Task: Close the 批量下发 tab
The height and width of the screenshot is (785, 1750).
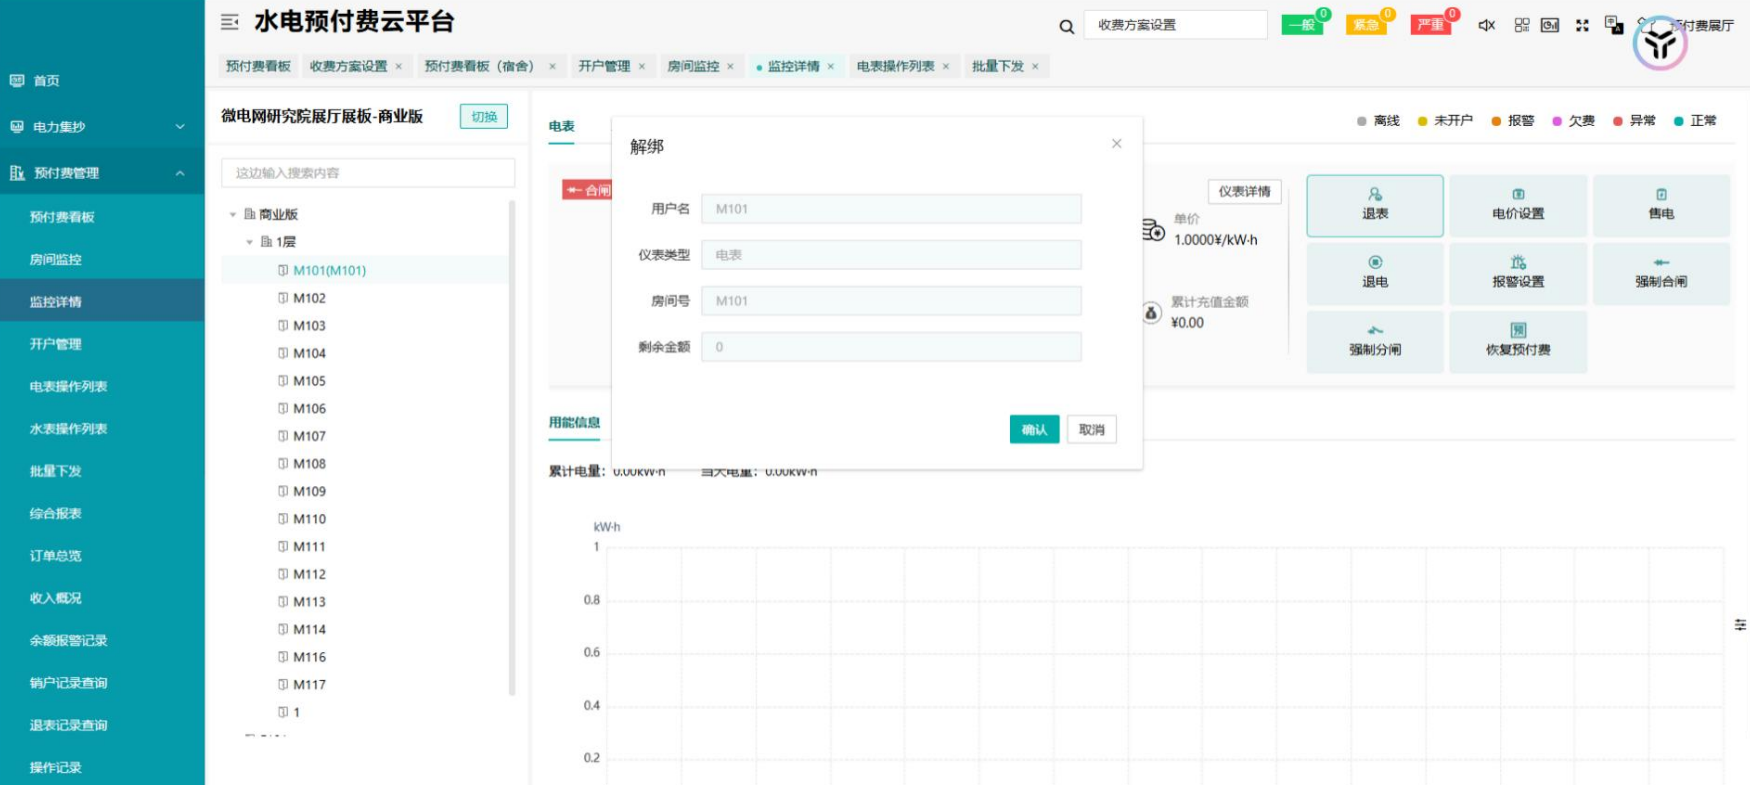Action: [1035, 67]
